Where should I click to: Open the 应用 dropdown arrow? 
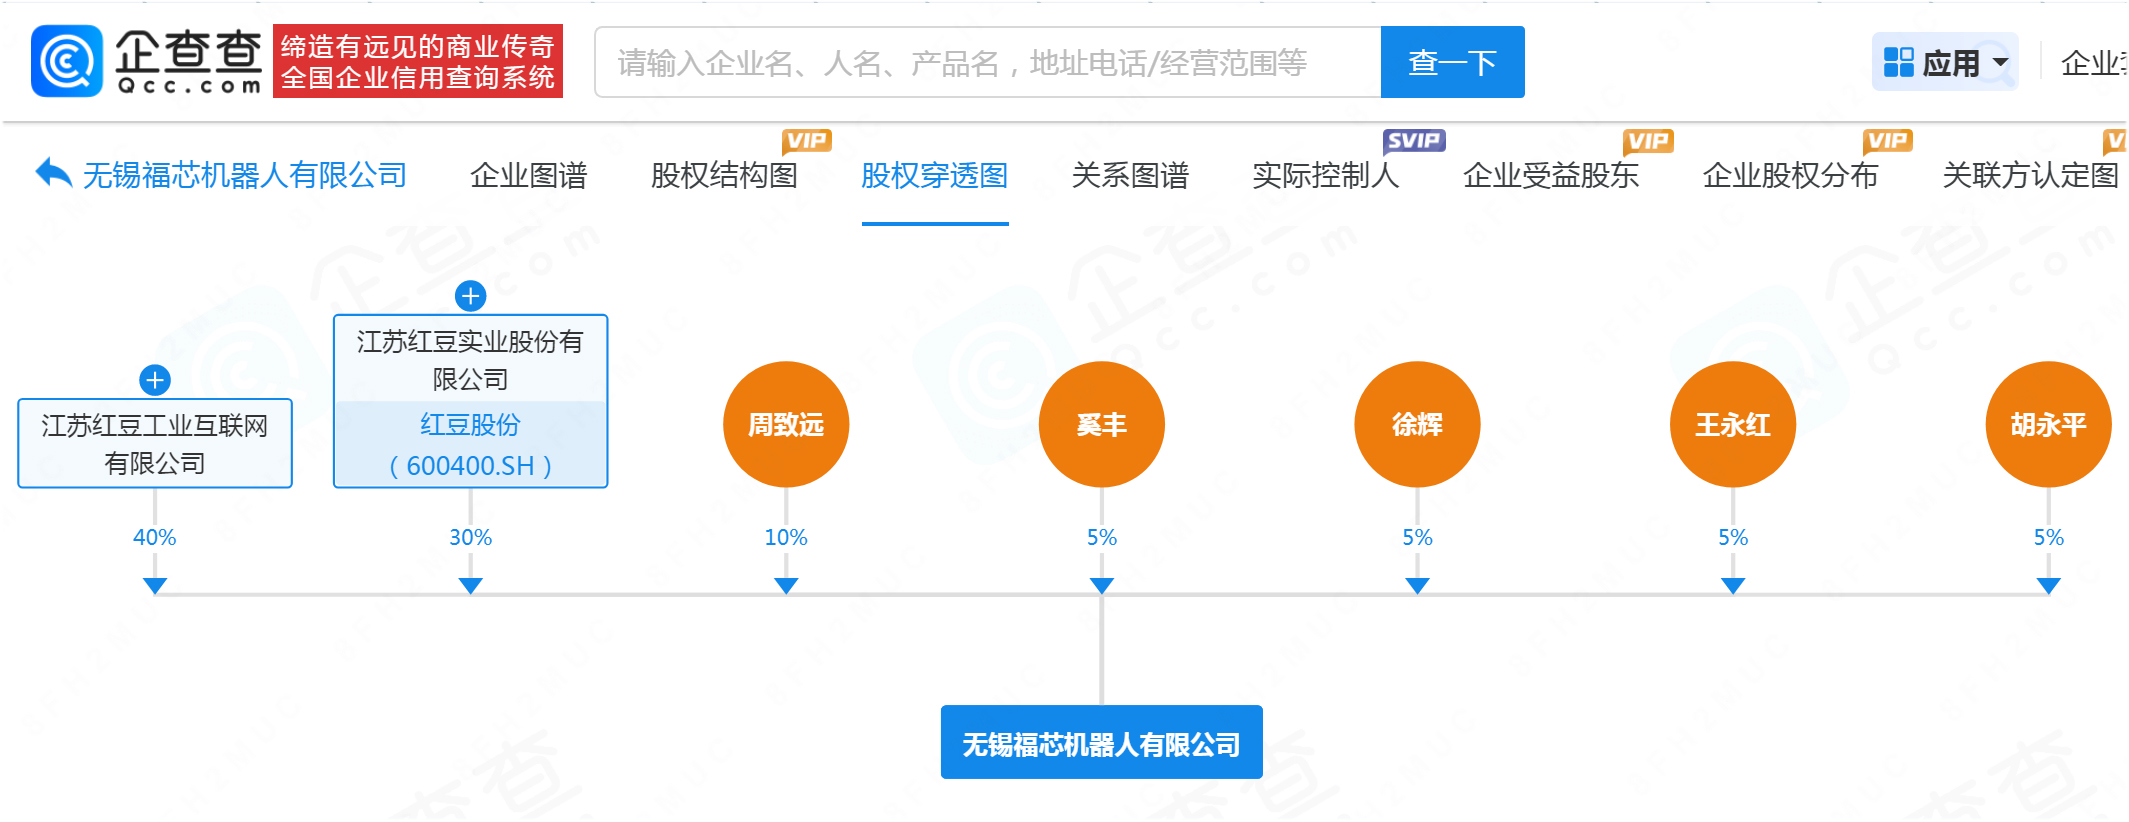coord(2000,62)
